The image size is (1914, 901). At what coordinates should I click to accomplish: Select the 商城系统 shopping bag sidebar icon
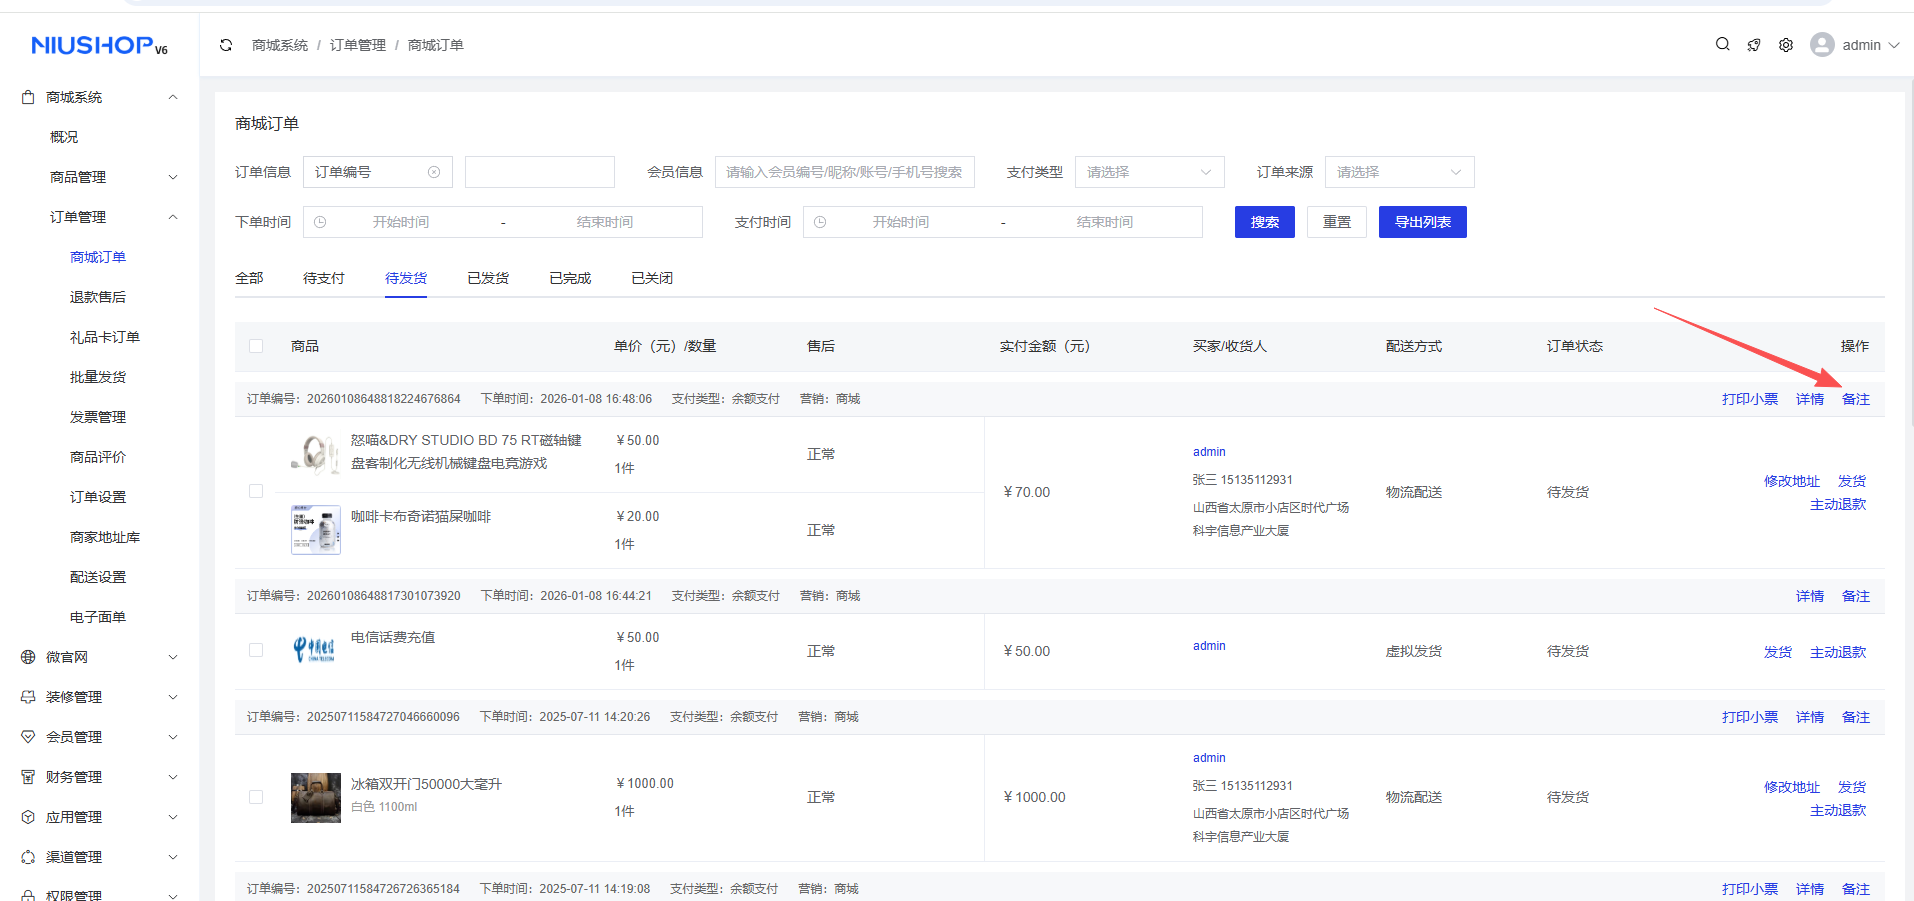tap(26, 96)
